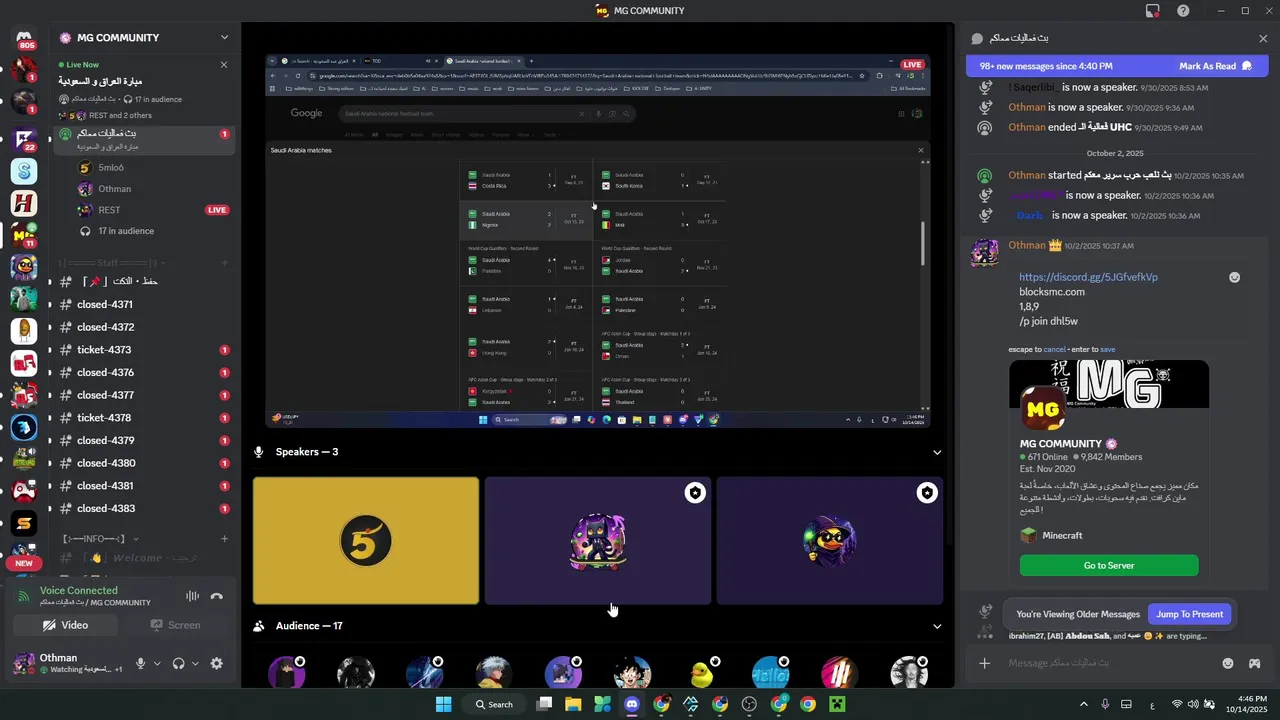
Task: Open yellow 5 speaker tile
Action: (x=366, y=541)
